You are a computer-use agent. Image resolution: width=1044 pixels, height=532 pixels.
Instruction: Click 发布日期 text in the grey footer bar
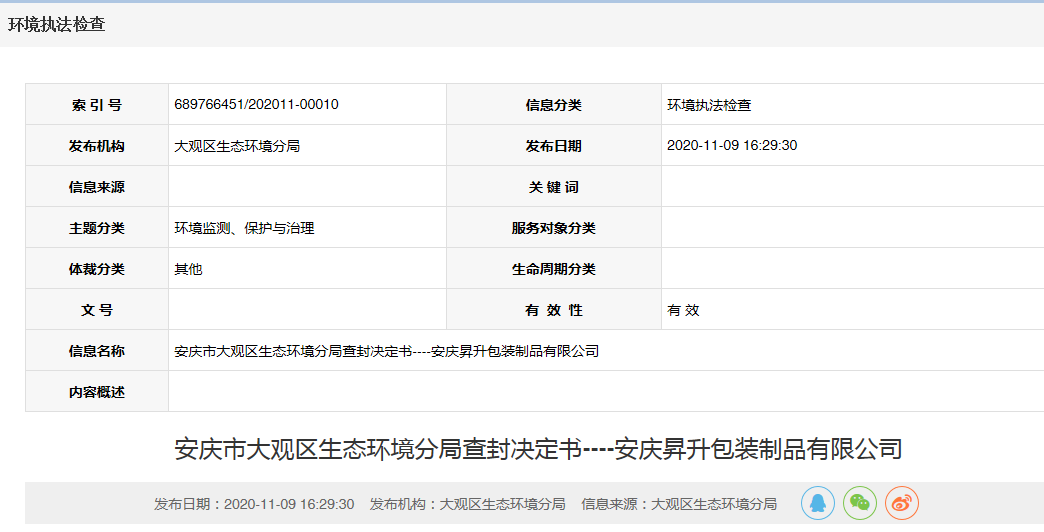[254, 504]
